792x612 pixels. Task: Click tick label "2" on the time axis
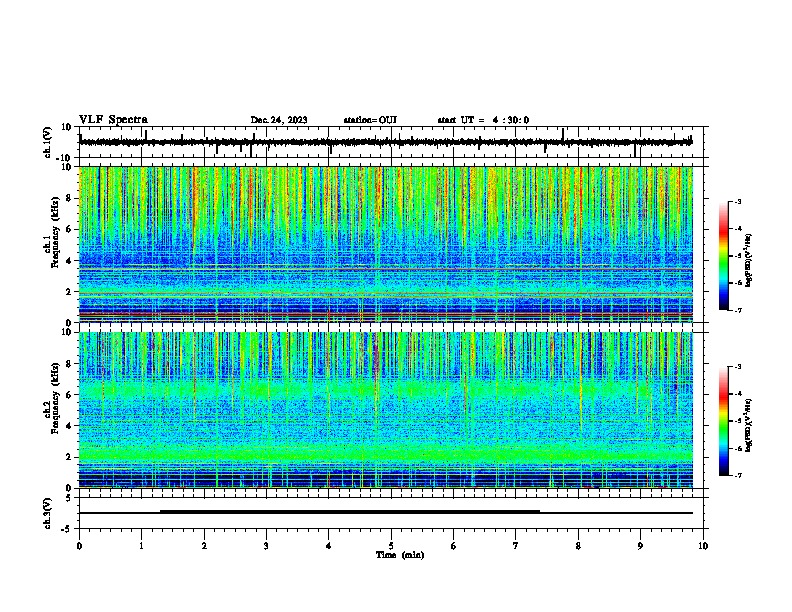(204, 546)
